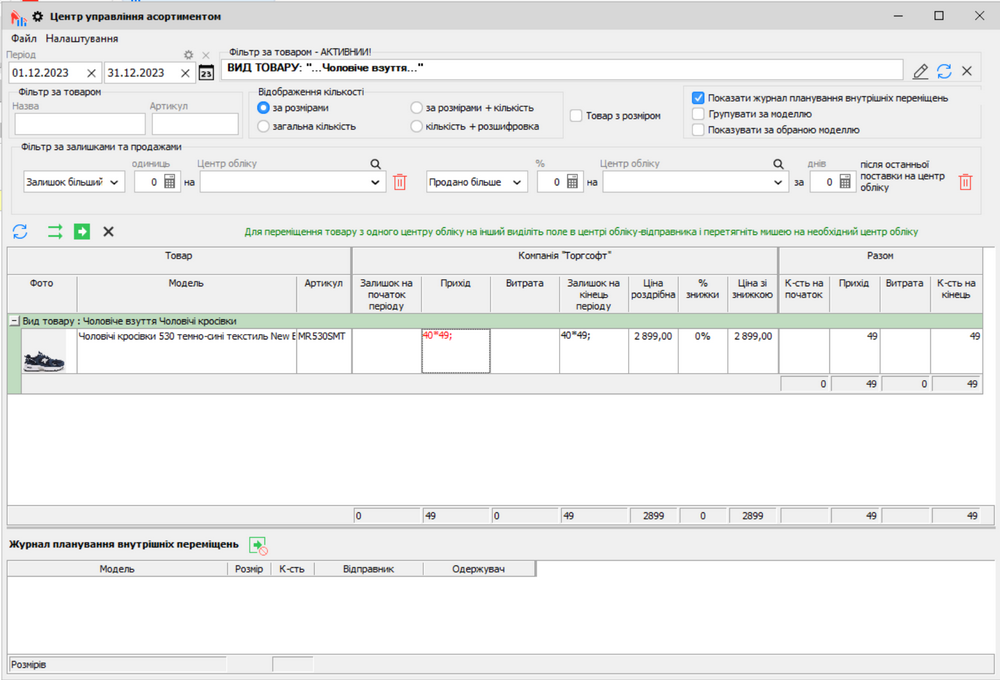The image size is (1000, 680).
Task: Click the green export arrow icon in toolbar
Action: 82,232
